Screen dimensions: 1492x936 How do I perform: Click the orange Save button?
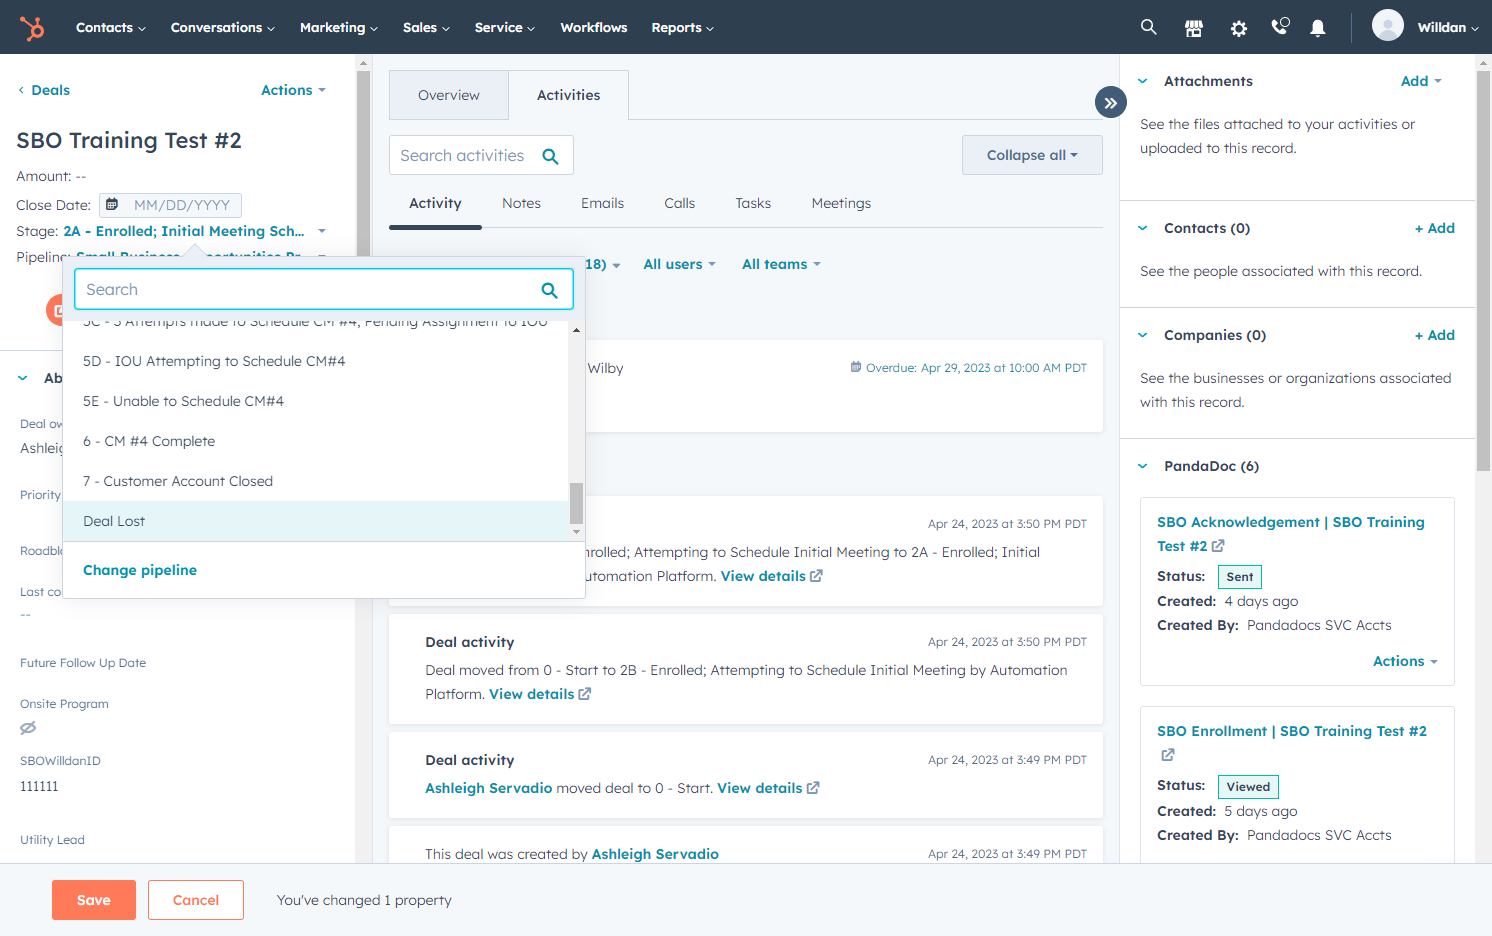point(94,900)
